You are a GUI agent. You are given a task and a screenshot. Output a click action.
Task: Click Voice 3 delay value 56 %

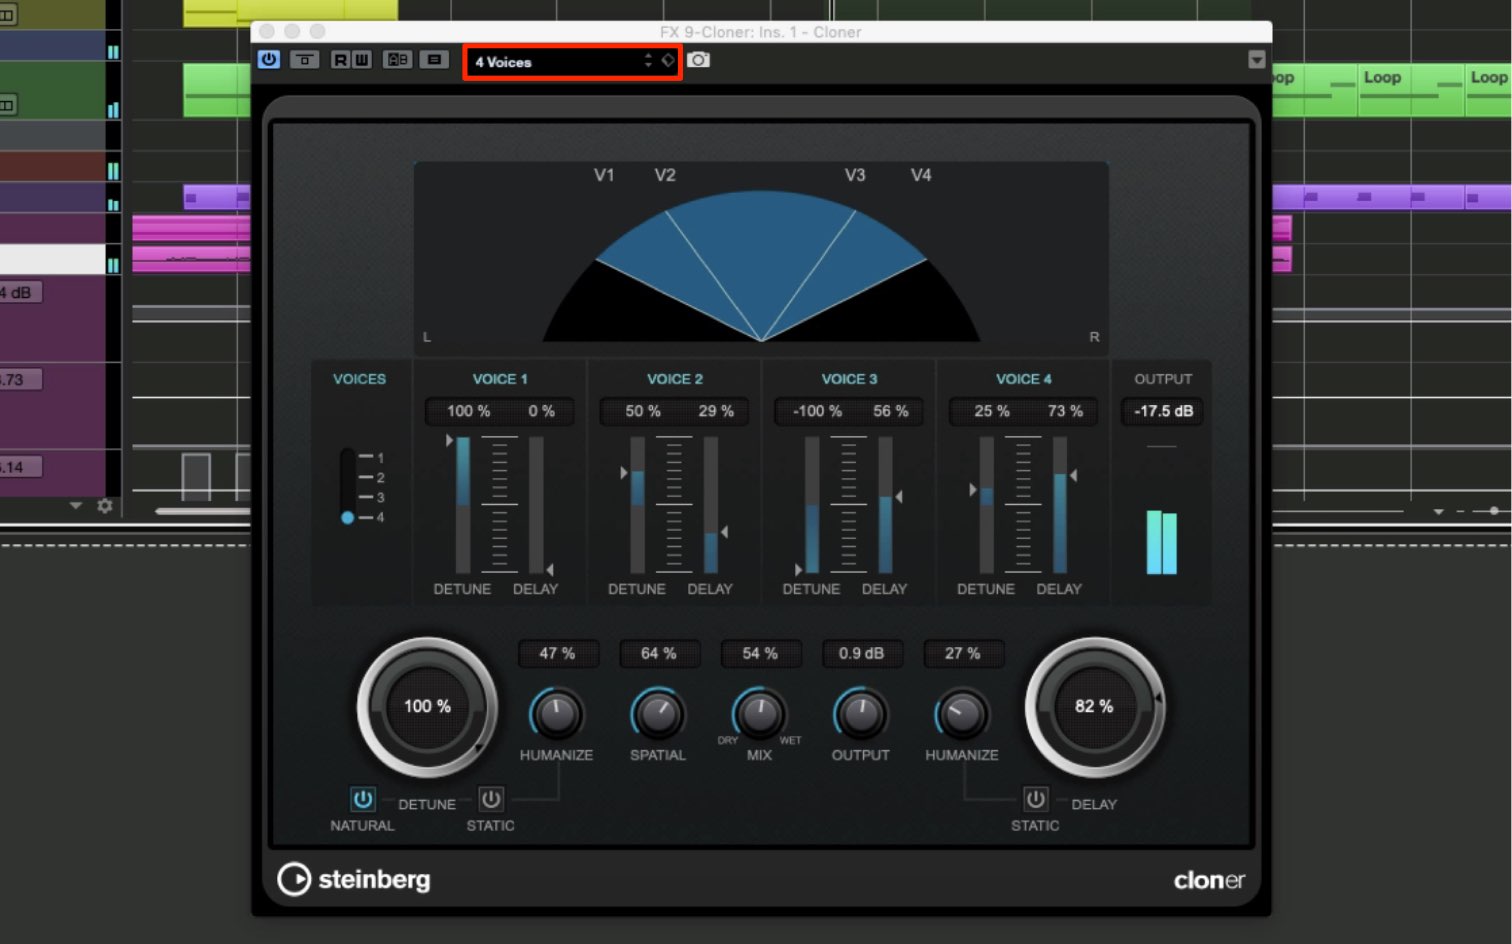(x=890, y=411)
